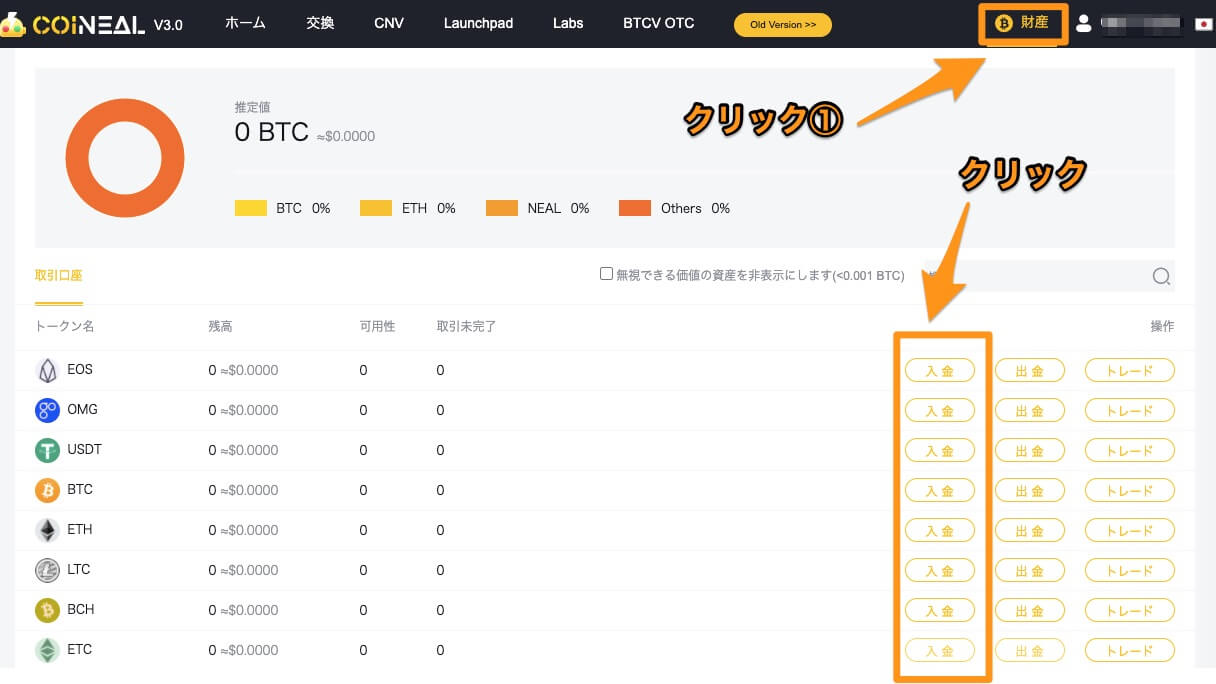This screenshot has width=1216, height=684.
Task: Switch to Old Version
Action: [783, 24]
